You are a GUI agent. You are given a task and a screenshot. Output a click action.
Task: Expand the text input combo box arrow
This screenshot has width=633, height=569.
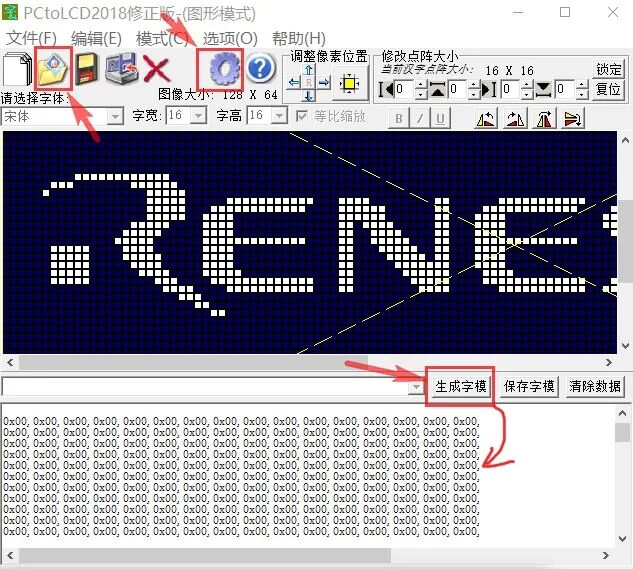415,387
